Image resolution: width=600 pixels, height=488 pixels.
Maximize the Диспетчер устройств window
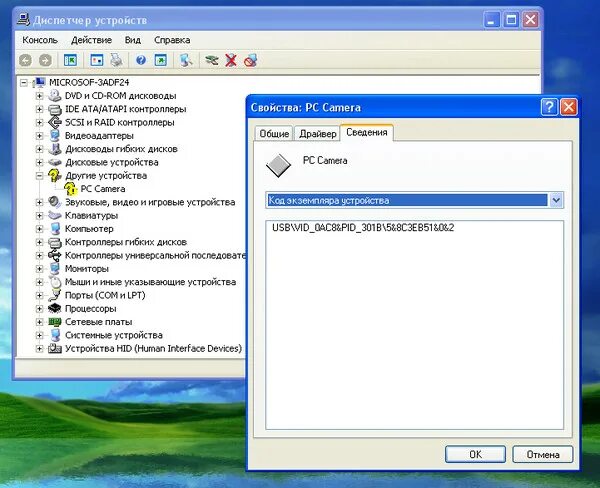[511, 20]
